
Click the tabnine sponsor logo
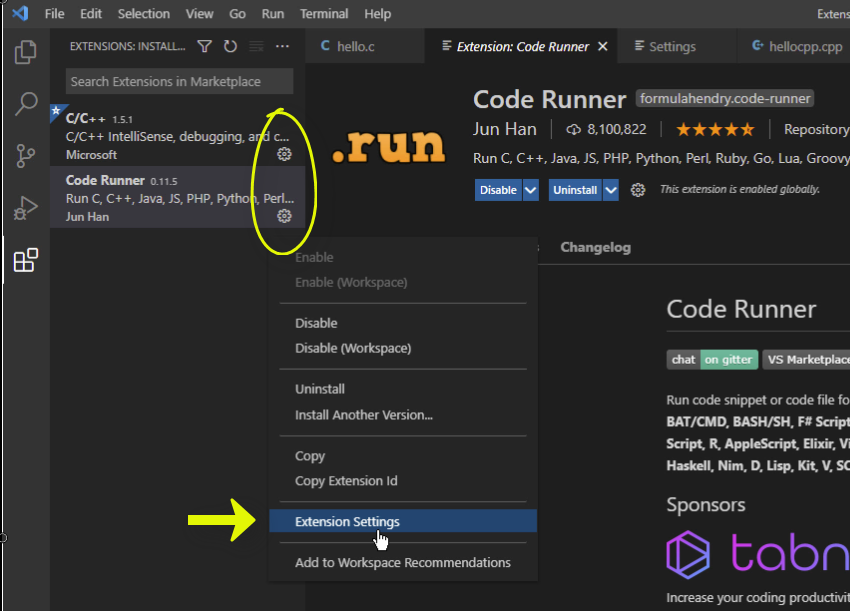coord(757,554)
